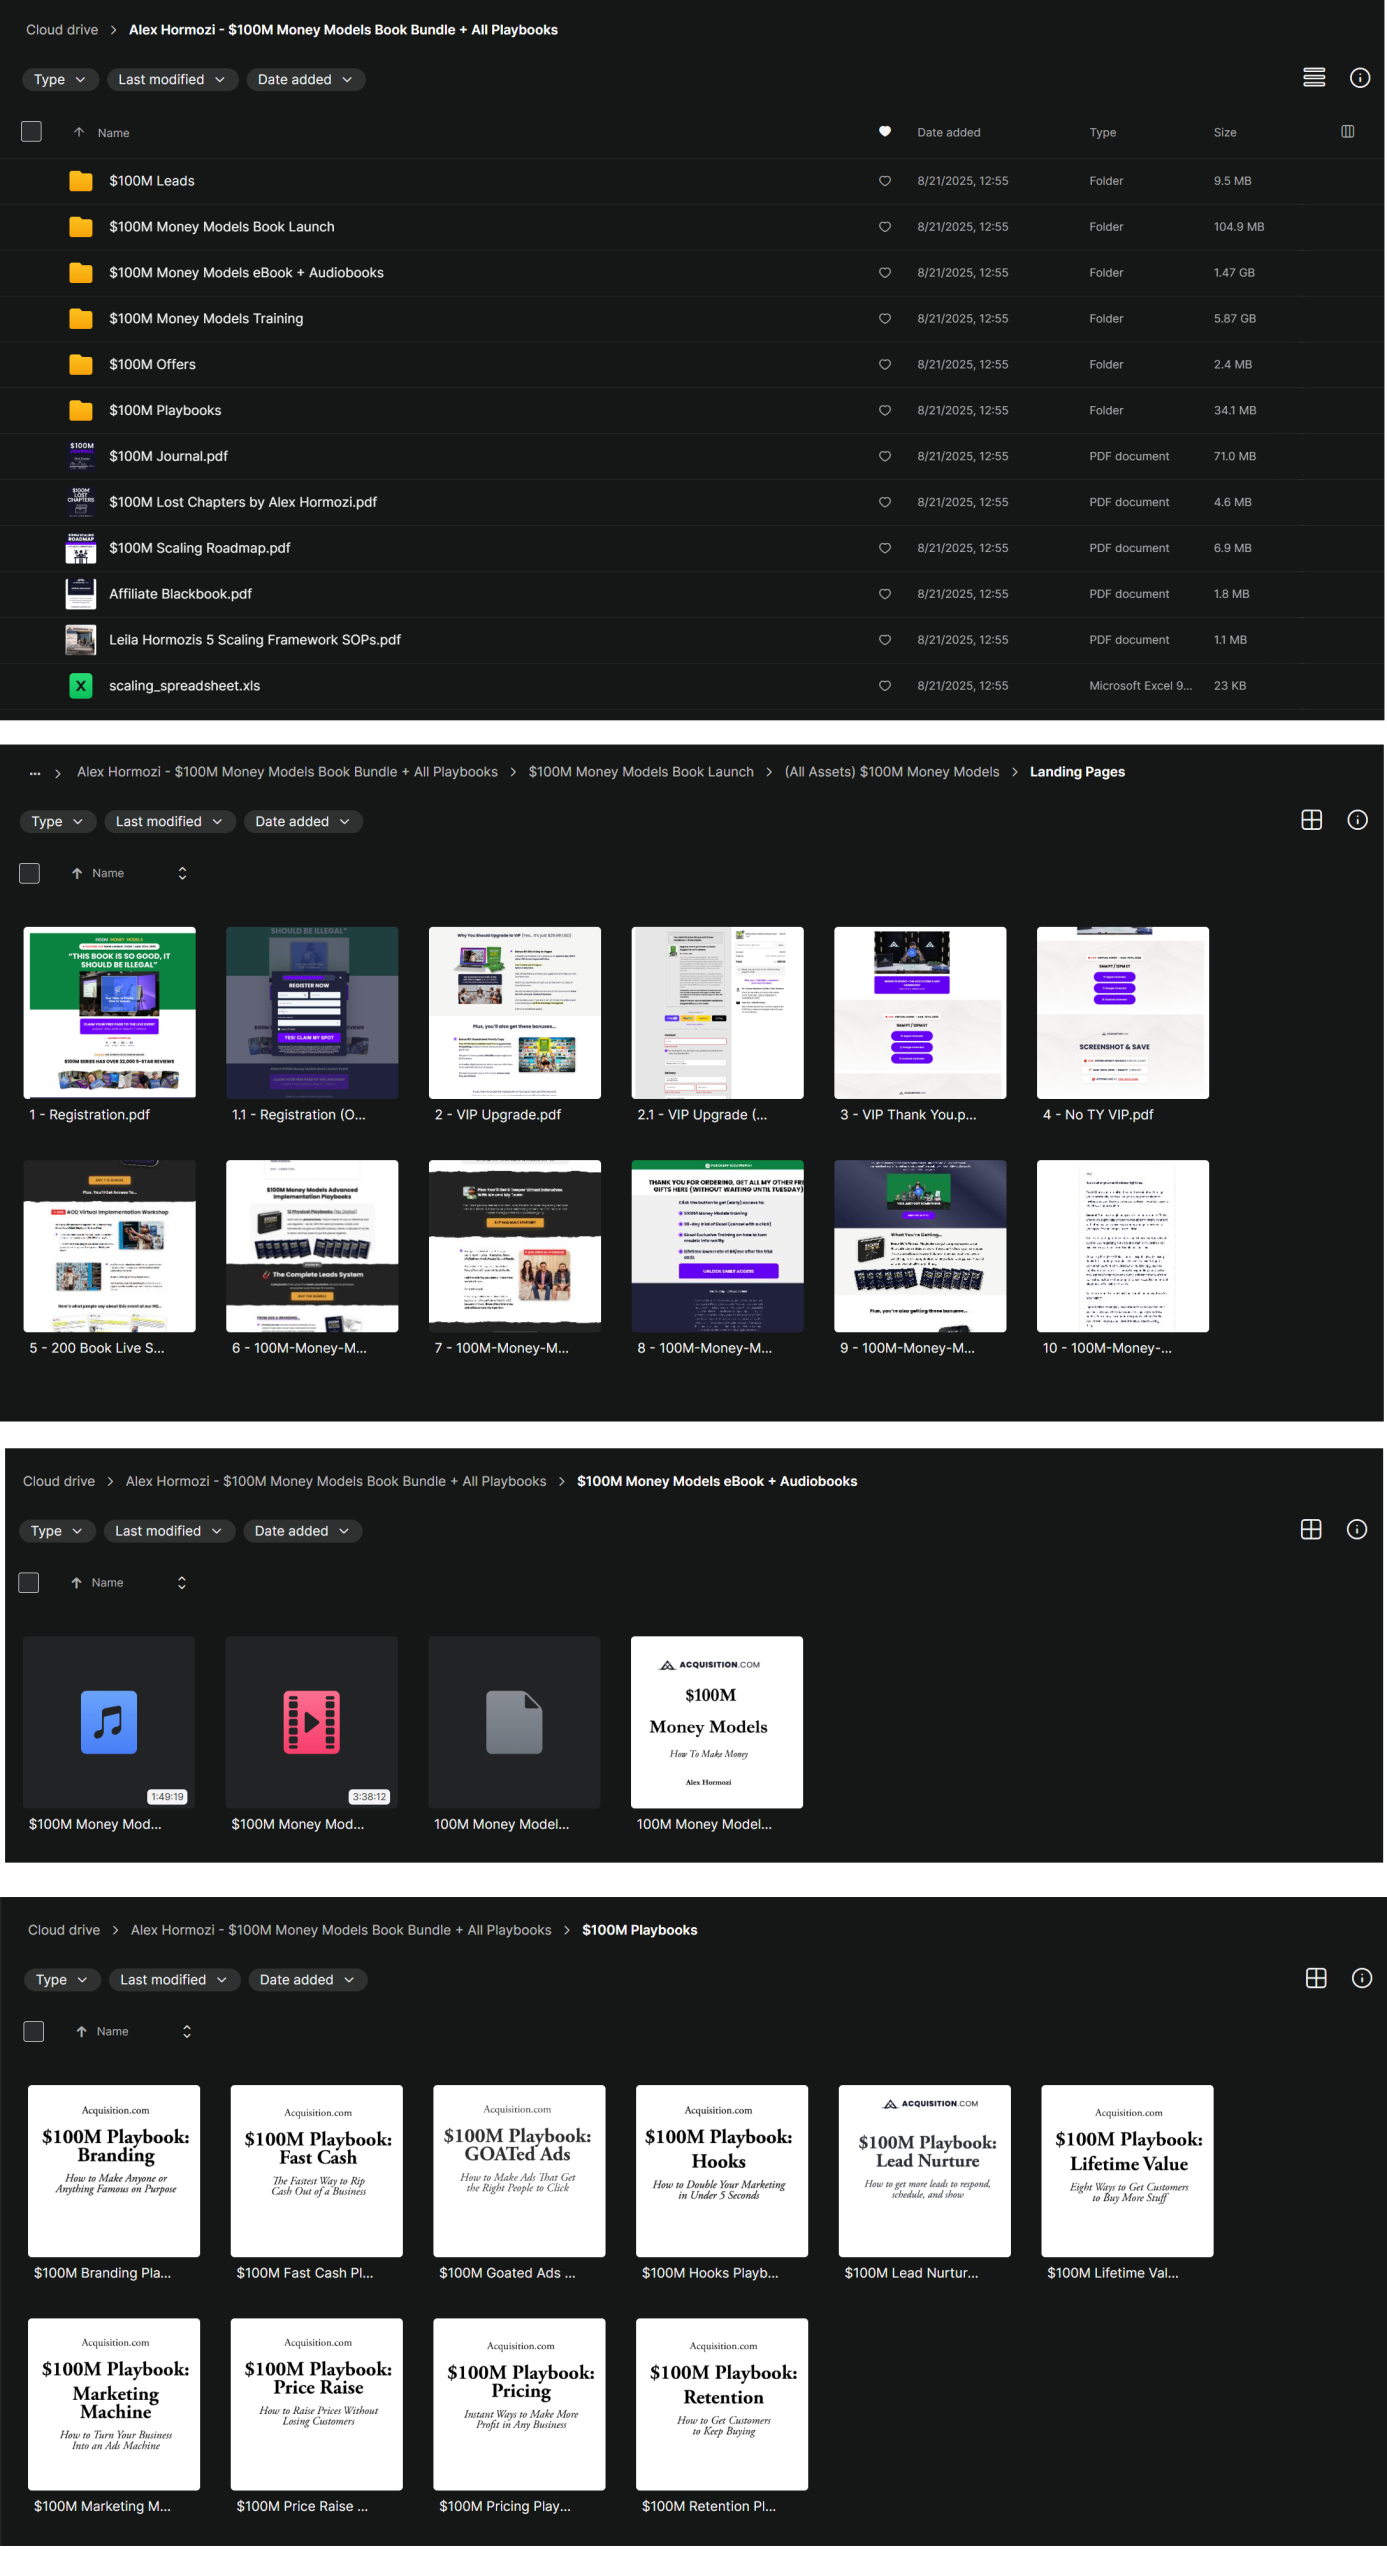Toggle favorite heart on scaling_spreadsheet.xls row
Viewport: 1387px width, 2560px height.
884,685
